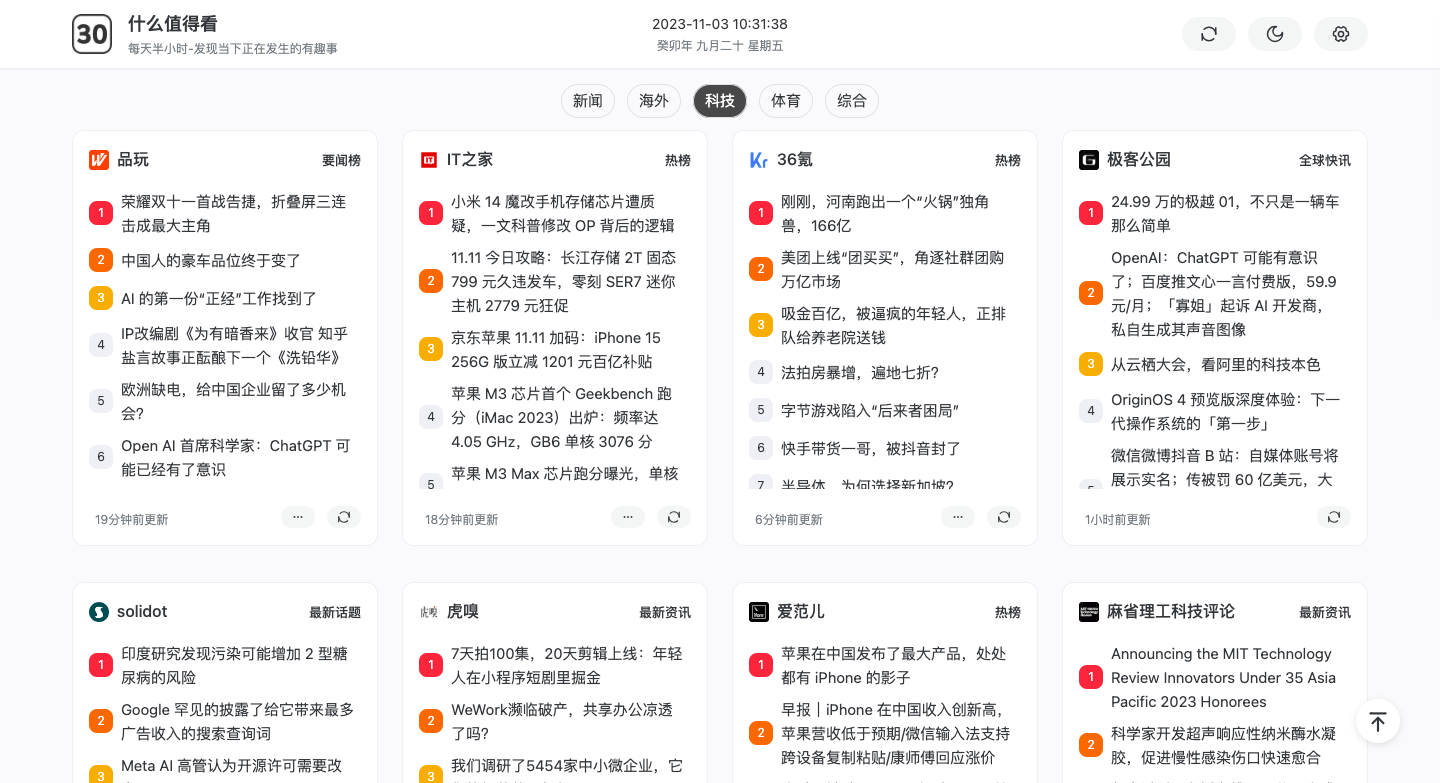Refresh all feeds using the top refresh icon
Viewport: 1440px width, 783px height.
point(1208,33)
